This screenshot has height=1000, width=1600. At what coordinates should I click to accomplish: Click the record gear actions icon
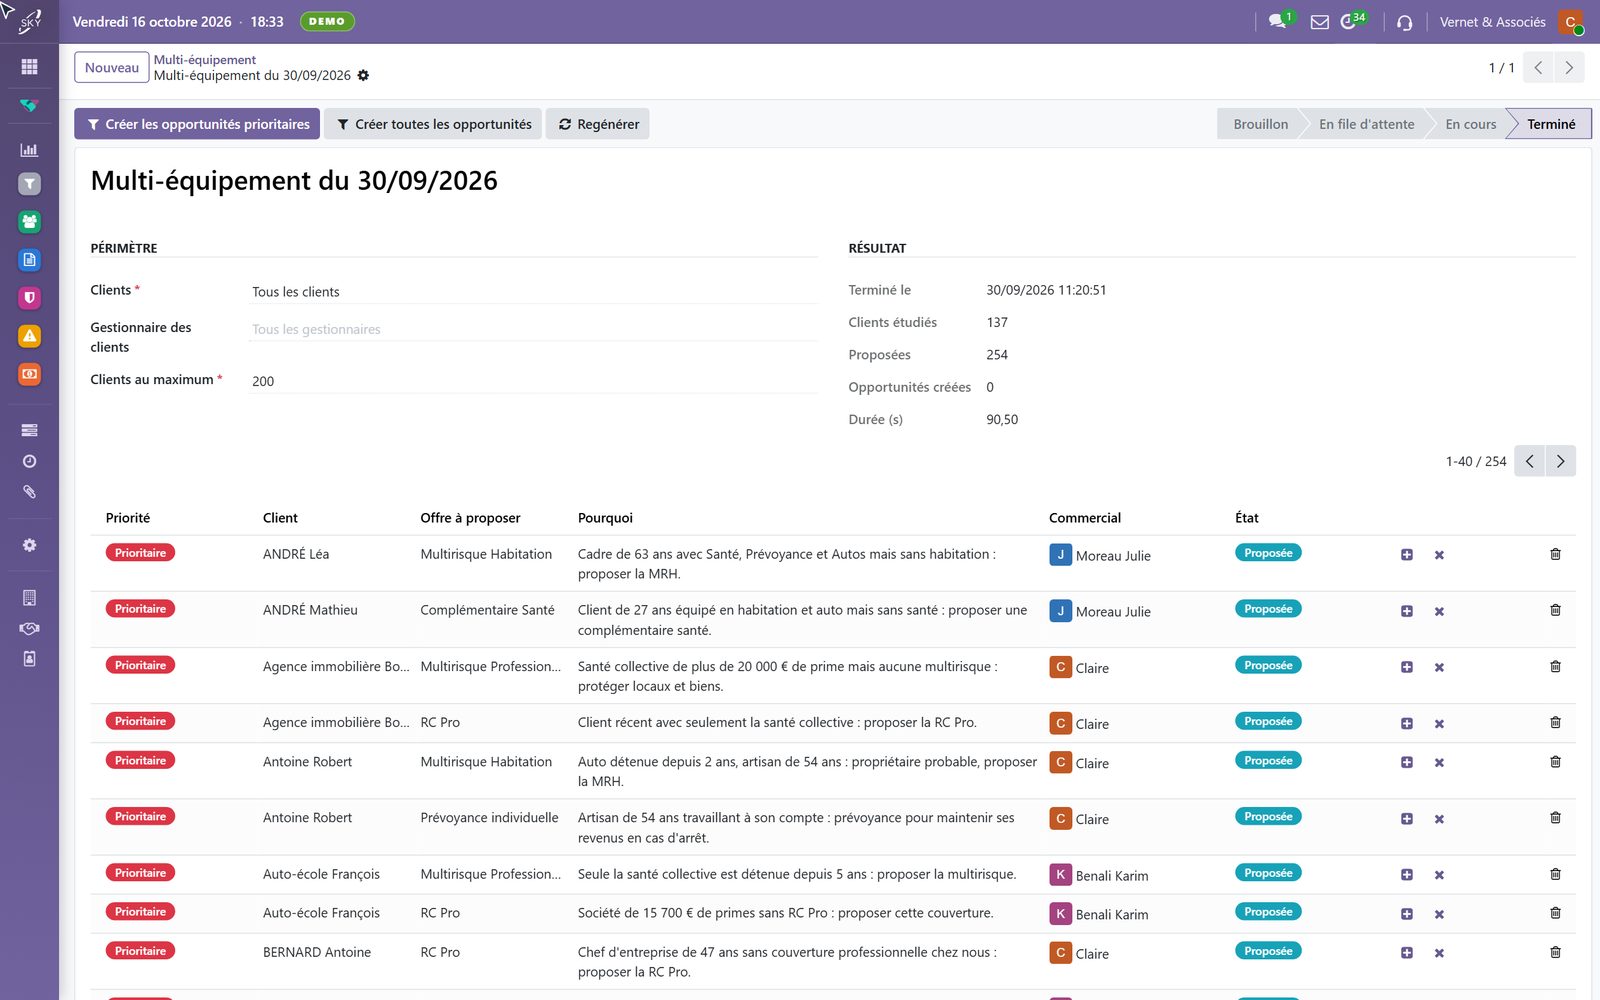click(x=363, y=76)
